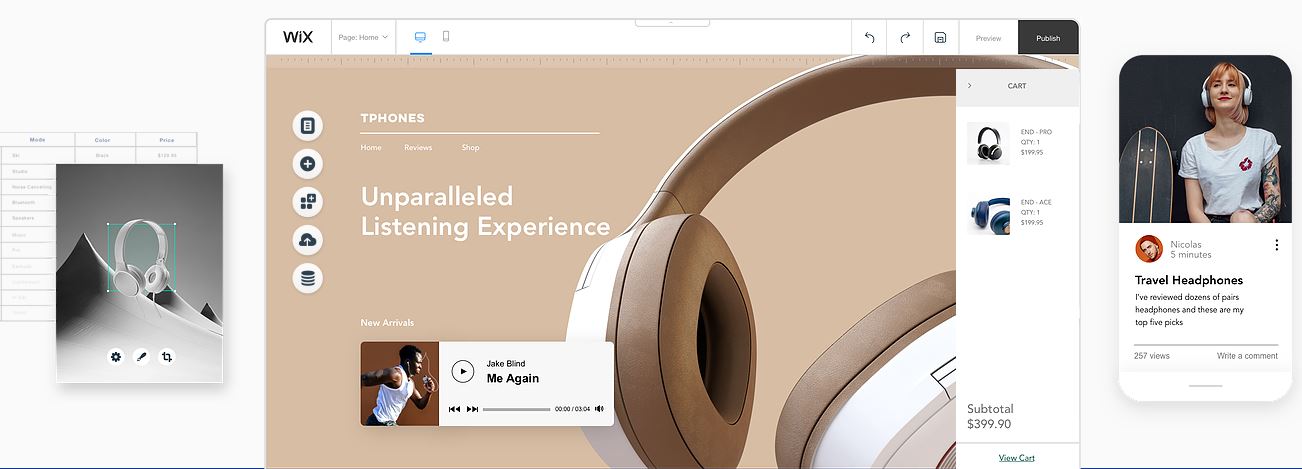Skip to previous track in player
Image resolution: width=1302 pixels, height=469 pixels.
tap(454, 409)
